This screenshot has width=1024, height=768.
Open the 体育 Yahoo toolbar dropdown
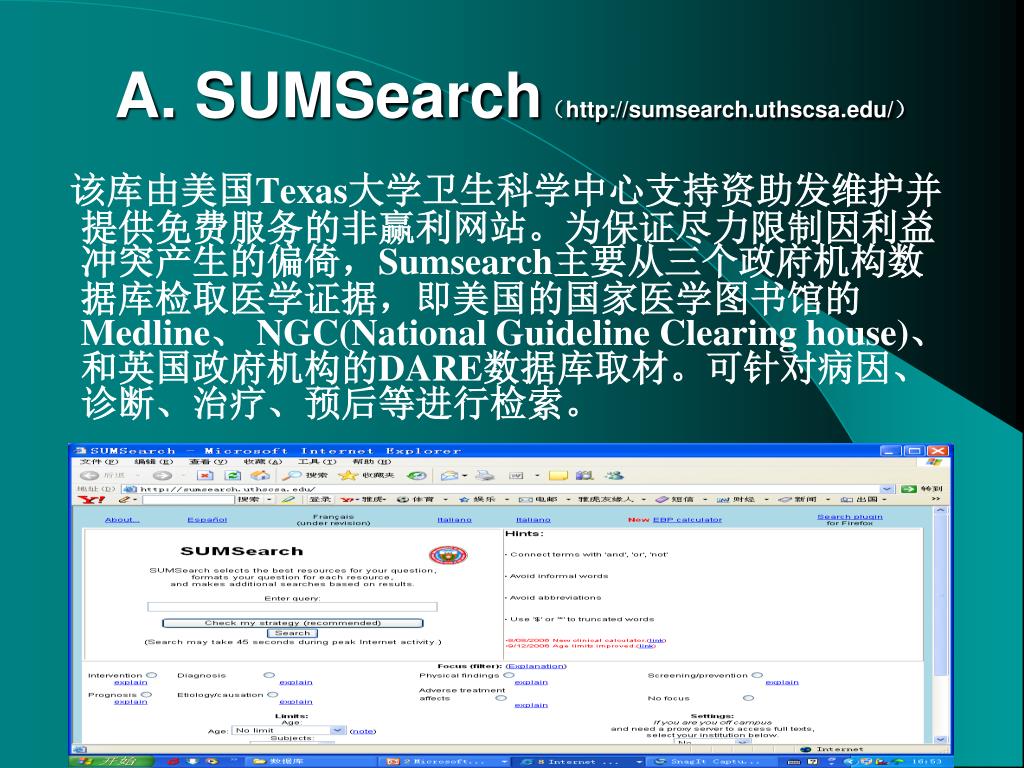(446, 500)
